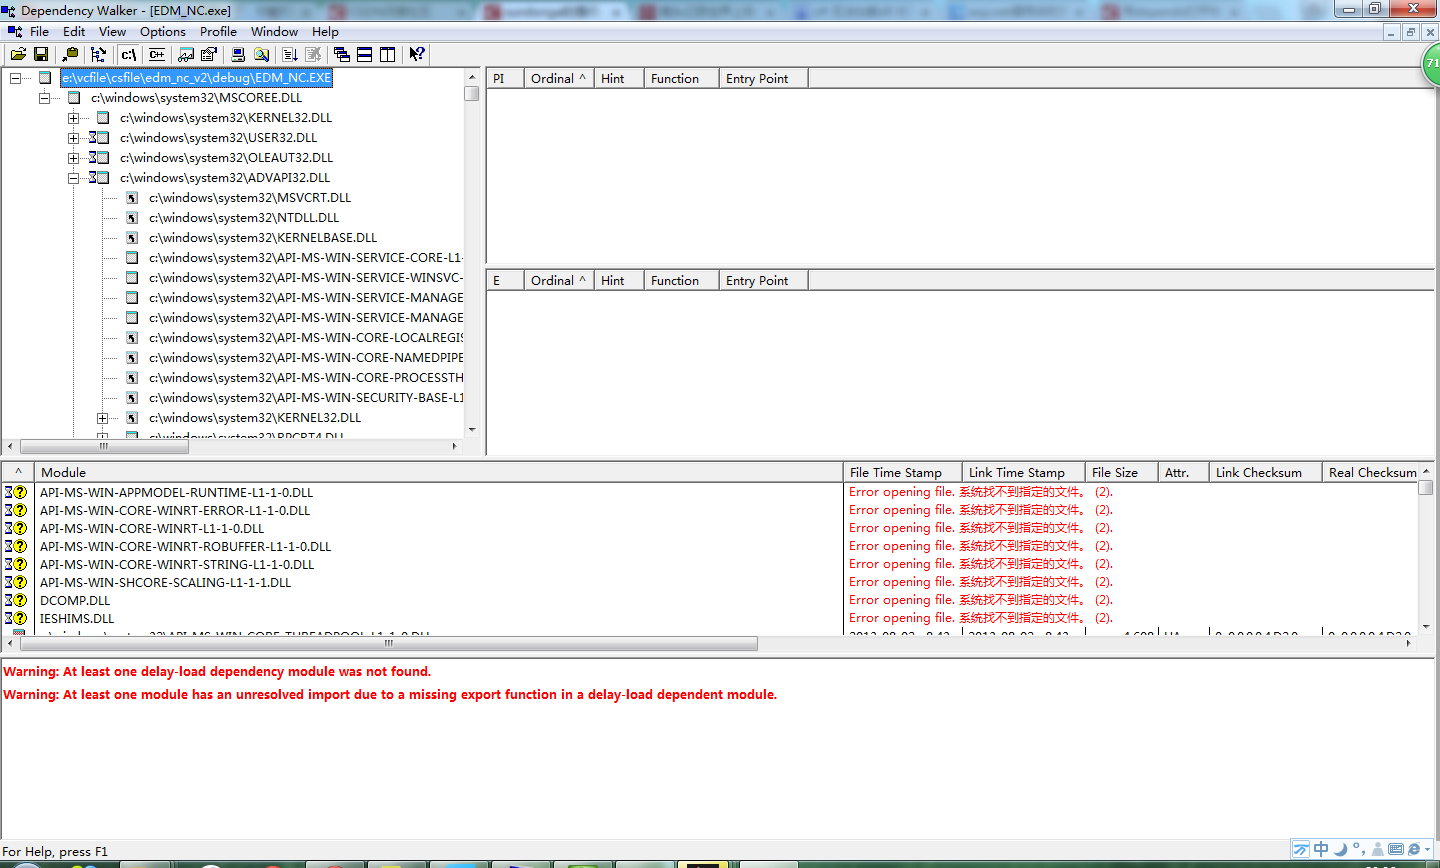
Task: Open the Window menu
Action: pyautogui.click(x=275, y=32)
